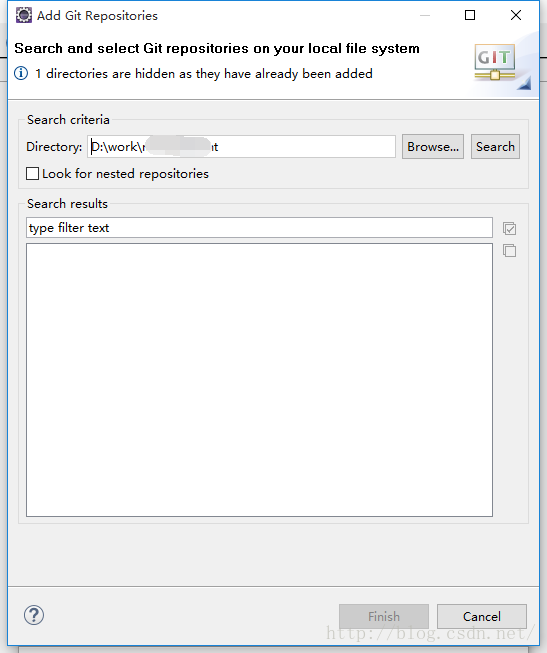Viewport: 547px width, 653px height.
Task: Click the hidden directories notice text
Action: 204,74
